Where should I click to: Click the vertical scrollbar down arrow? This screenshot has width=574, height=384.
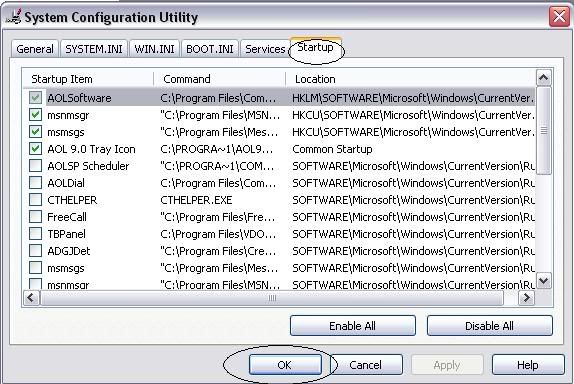pos(544,281)
